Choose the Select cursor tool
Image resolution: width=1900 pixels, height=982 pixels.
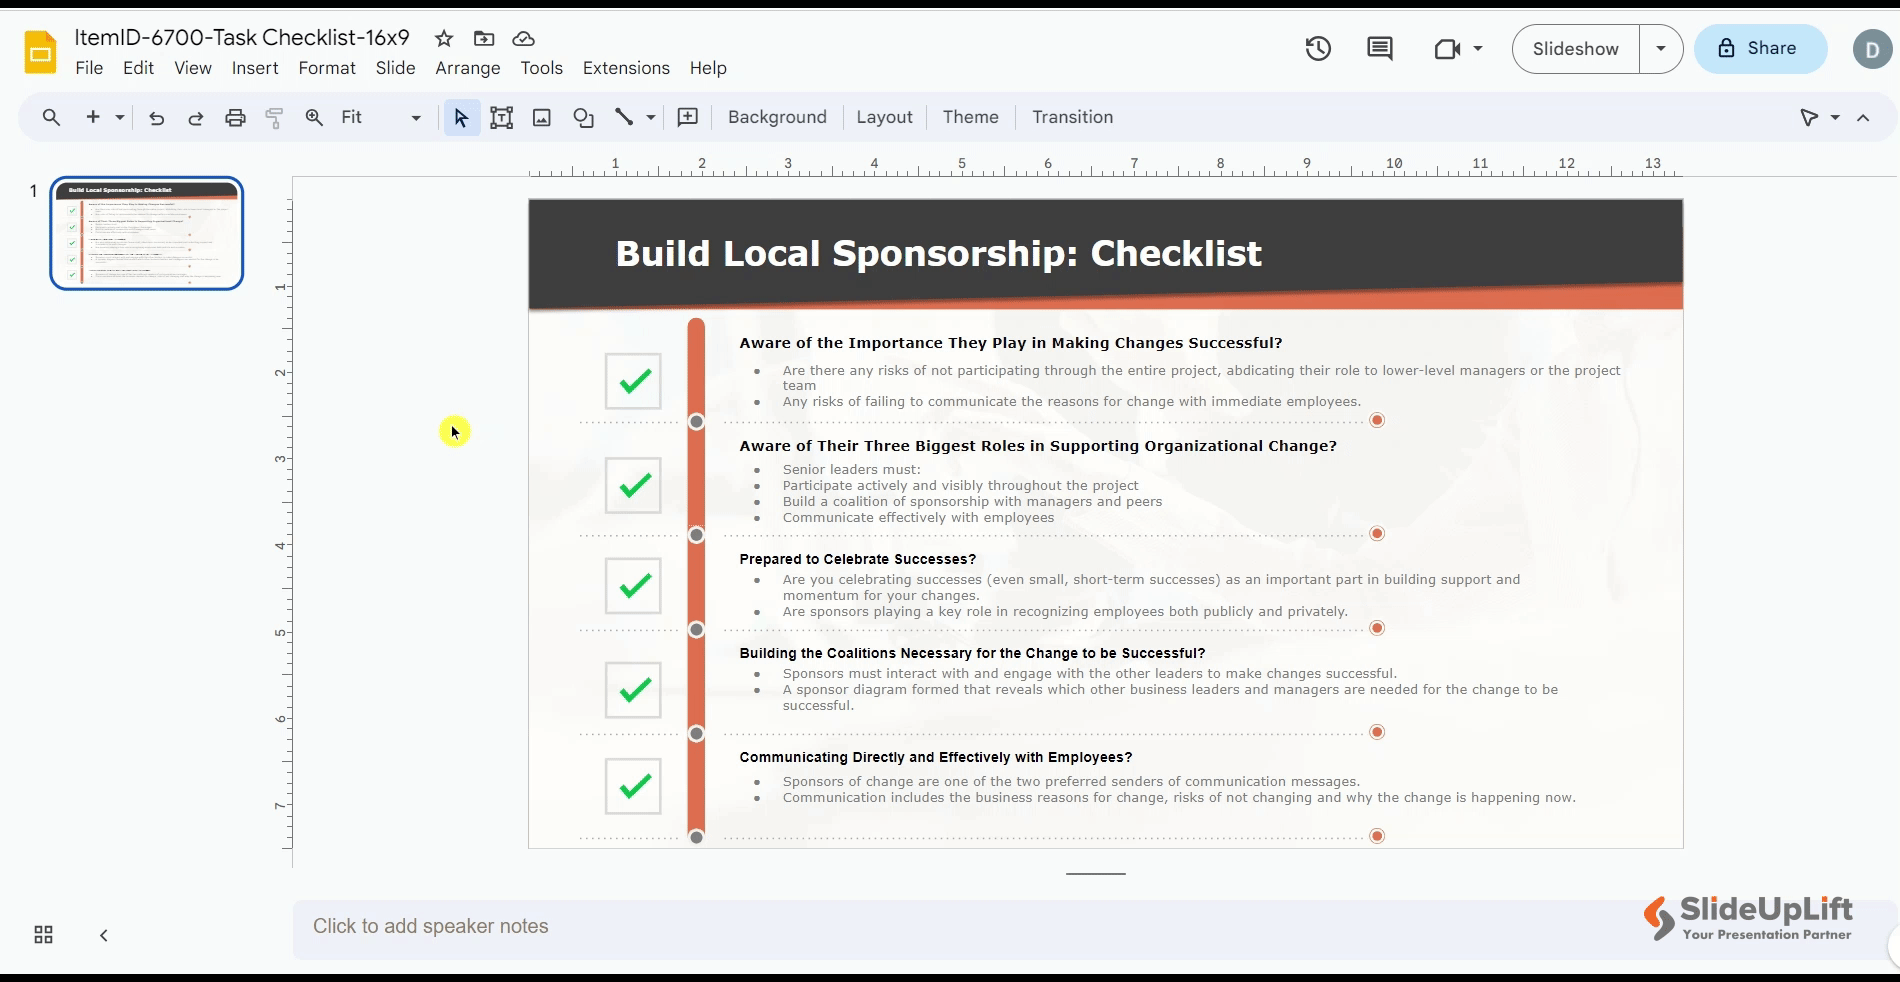coord(461,118)
